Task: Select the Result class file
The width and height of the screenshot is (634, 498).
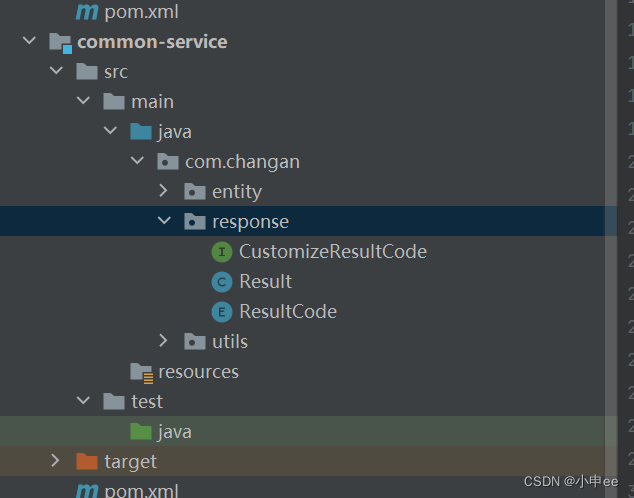Action: [265, 282]
